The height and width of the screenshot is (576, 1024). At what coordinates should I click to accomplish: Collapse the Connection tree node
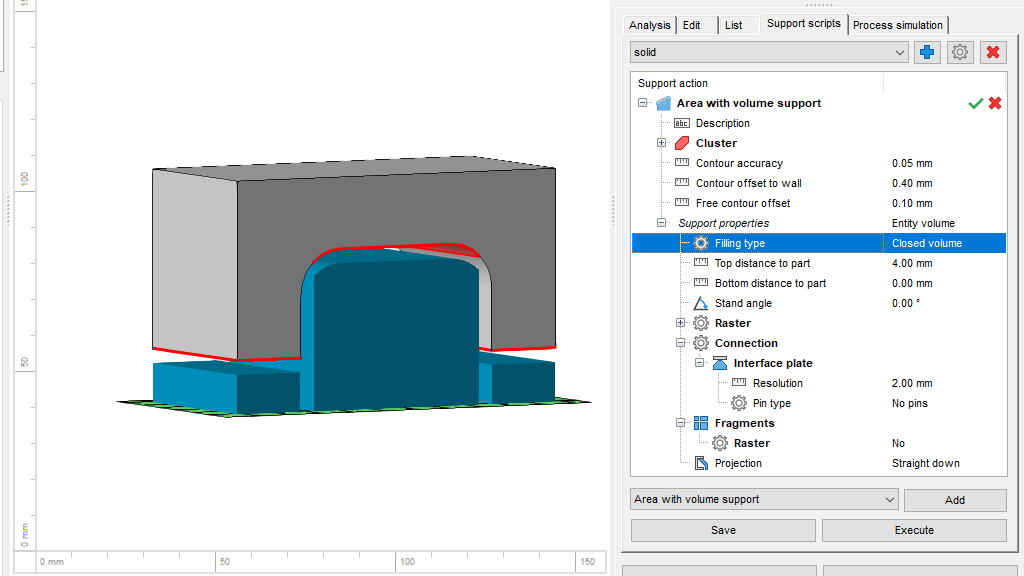[681, 343]
